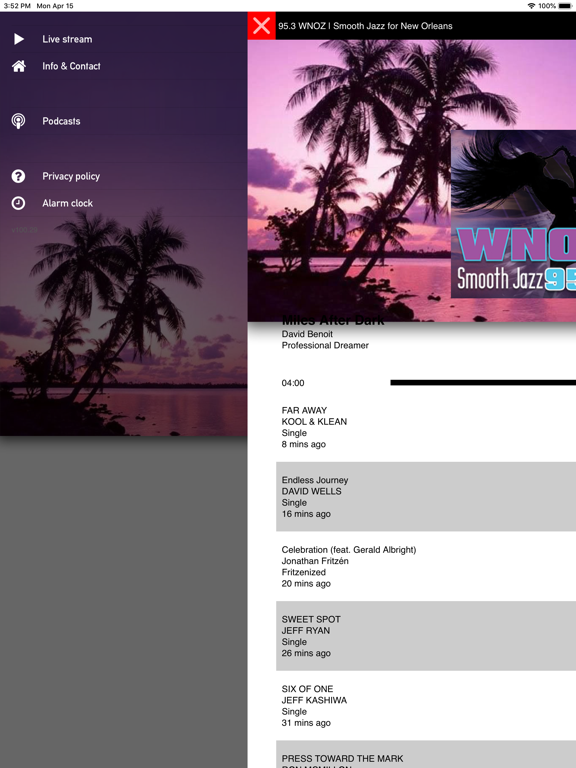Tap the Live stream play icon
Viewport: 576px width, 768px height.
19,39
